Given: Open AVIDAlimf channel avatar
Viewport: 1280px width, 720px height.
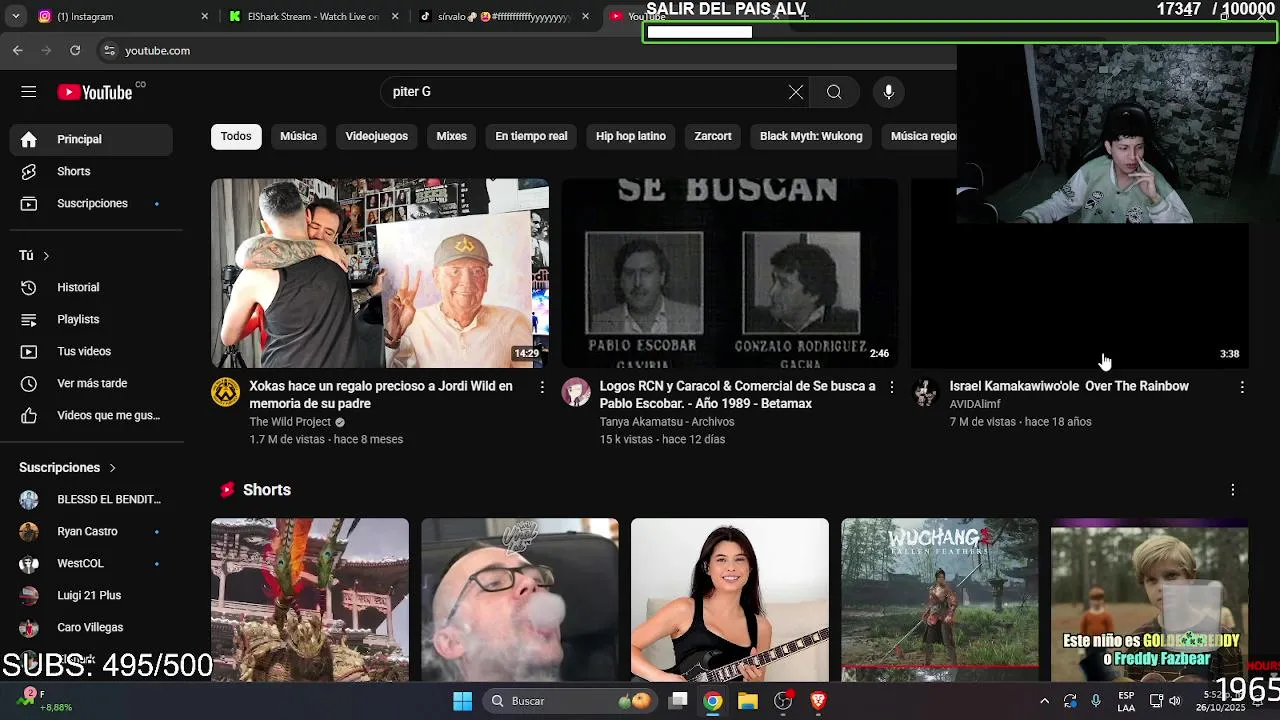Looking at the screenshot, I should coord(926,392).
